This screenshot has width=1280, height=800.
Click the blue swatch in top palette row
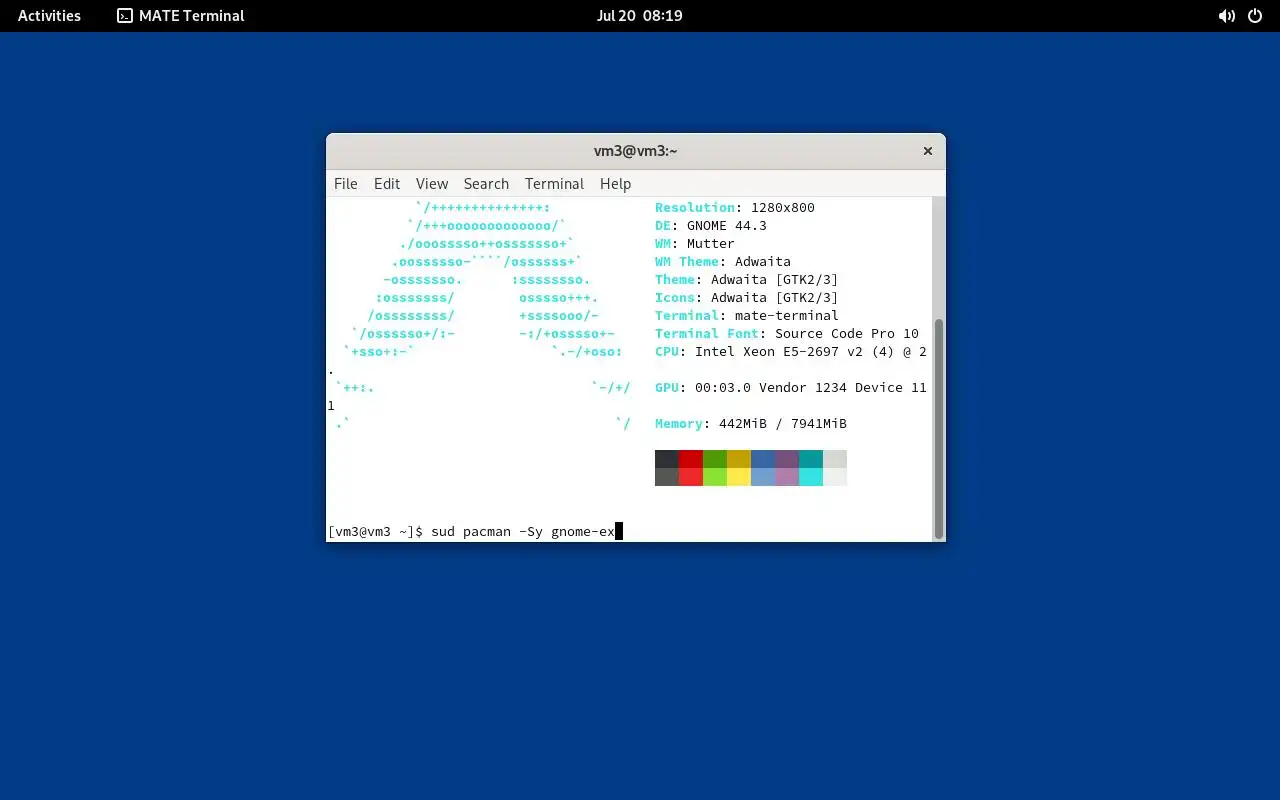763,459
